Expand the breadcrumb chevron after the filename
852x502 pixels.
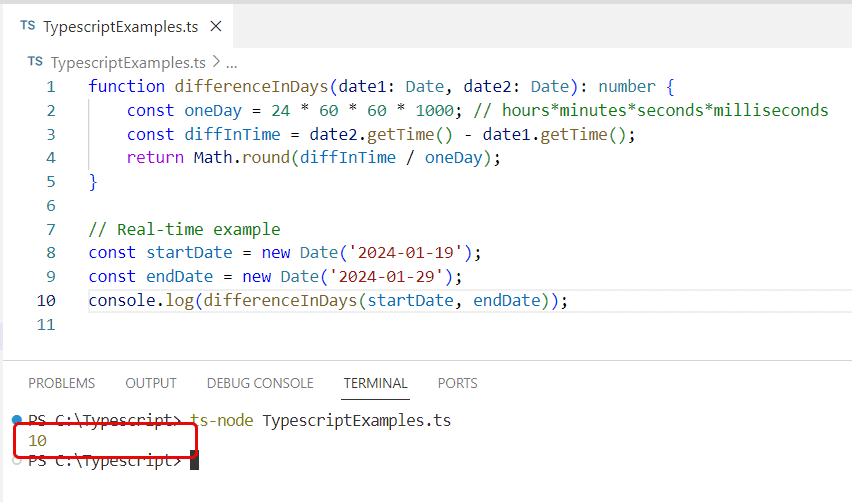[x=216, y=62]
